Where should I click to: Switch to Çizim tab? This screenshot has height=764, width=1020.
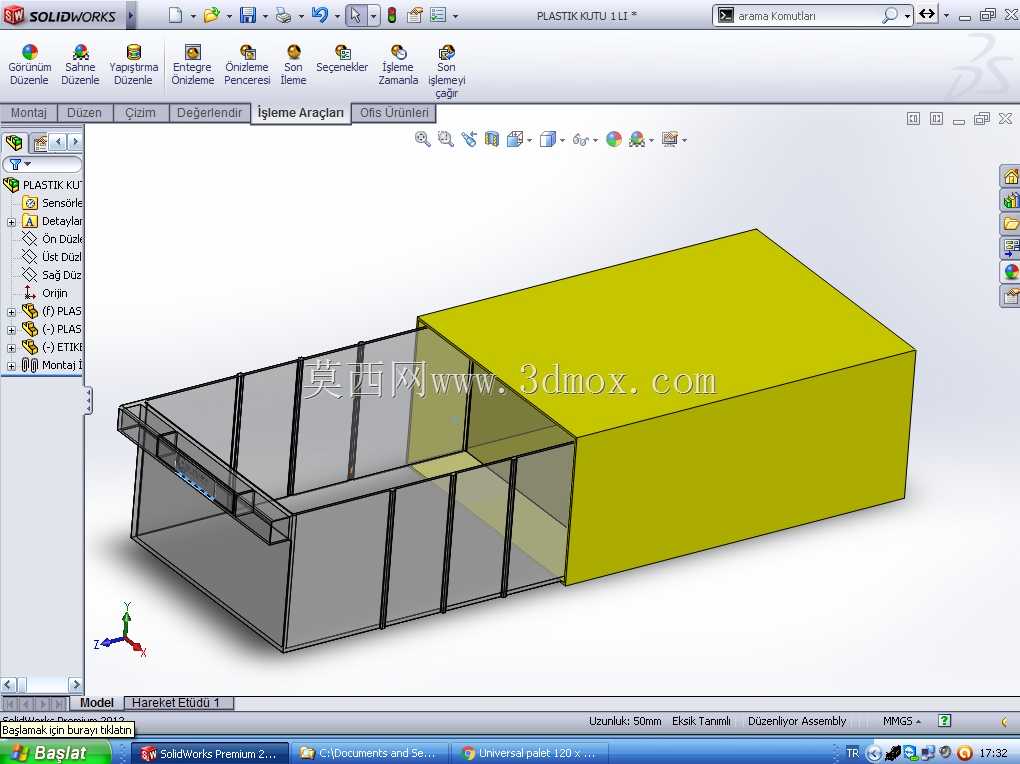pyautogui.click(x=141, y=113)
